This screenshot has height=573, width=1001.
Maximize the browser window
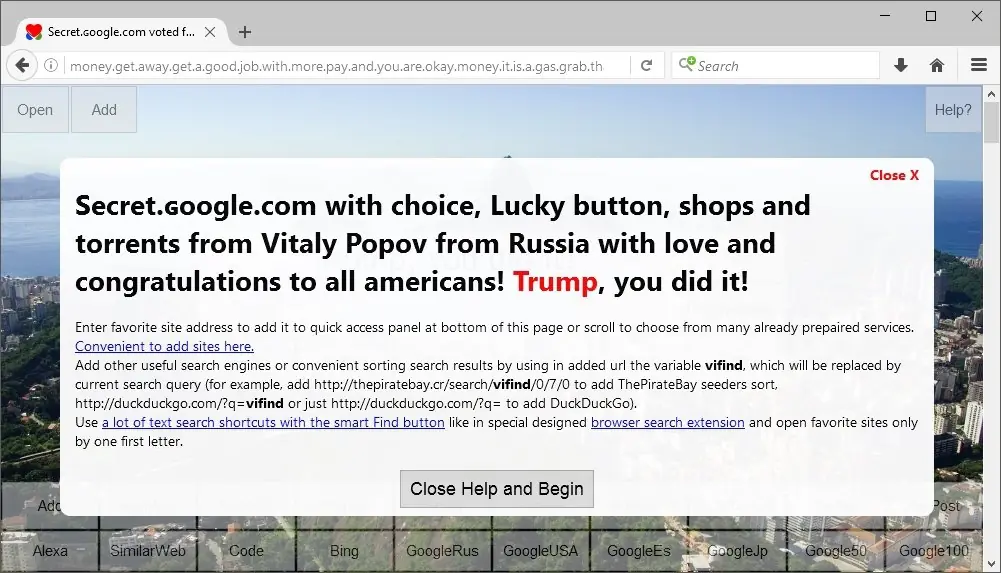click(931, 16)
